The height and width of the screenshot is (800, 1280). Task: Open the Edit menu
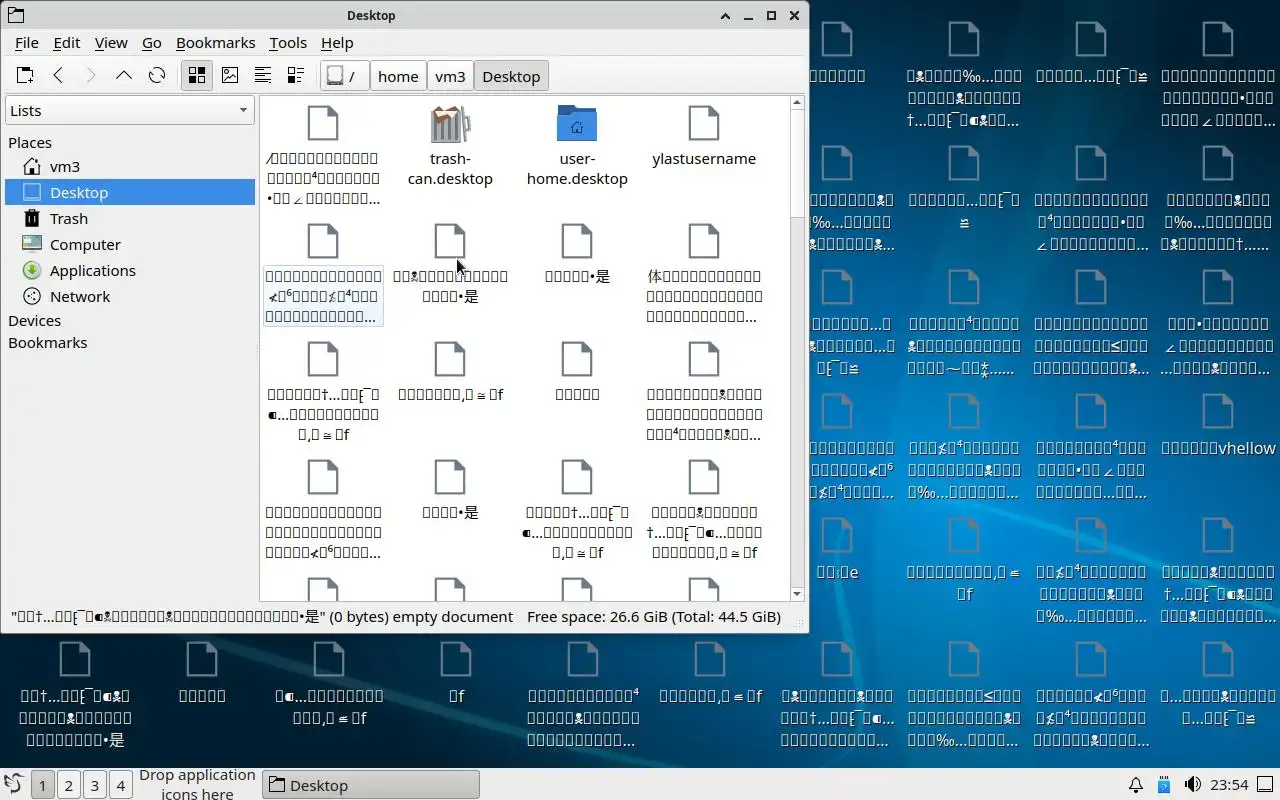(x=67, y=43)
